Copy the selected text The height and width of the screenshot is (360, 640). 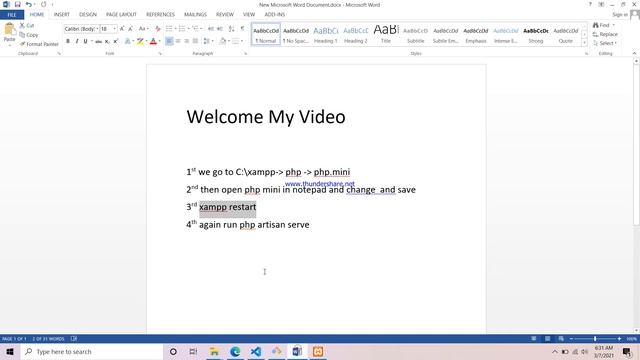pos(29,35)
